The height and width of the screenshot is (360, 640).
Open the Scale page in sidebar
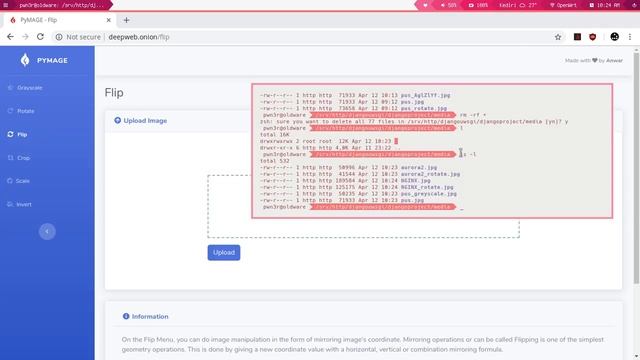[18, 181]
